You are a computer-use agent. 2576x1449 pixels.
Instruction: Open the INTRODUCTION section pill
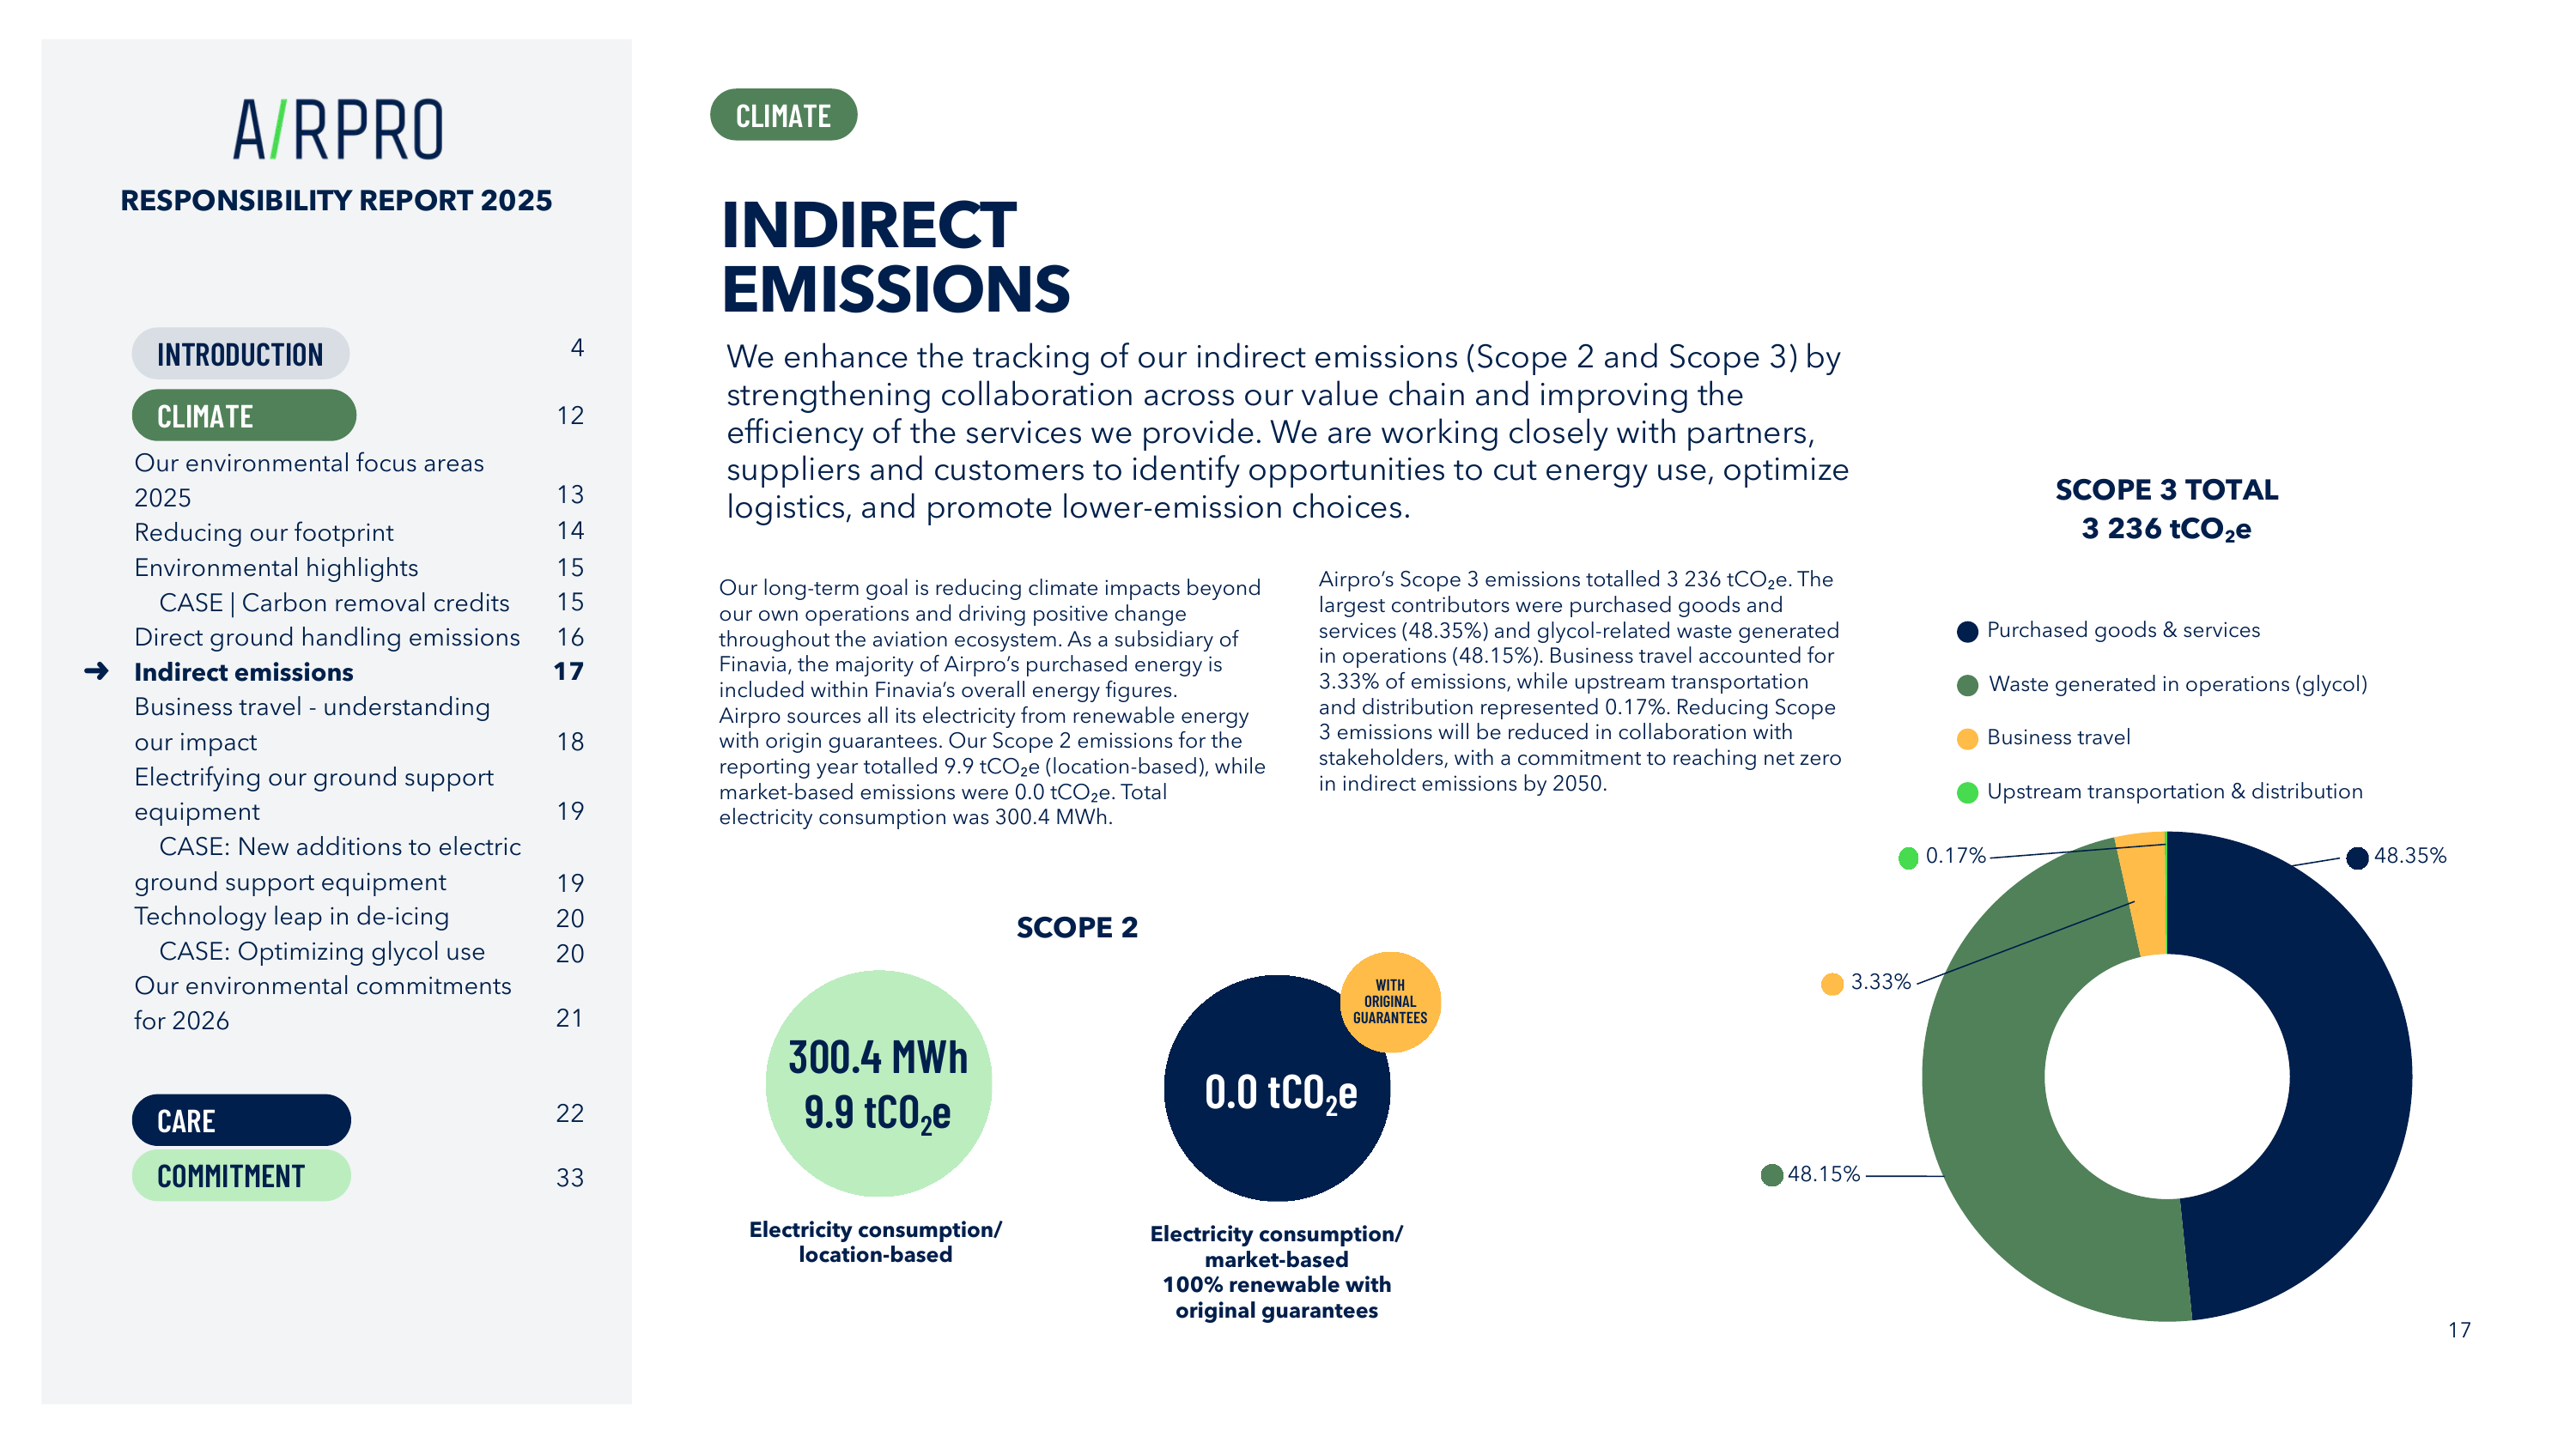pyautogui.click(x=240, y=354)
